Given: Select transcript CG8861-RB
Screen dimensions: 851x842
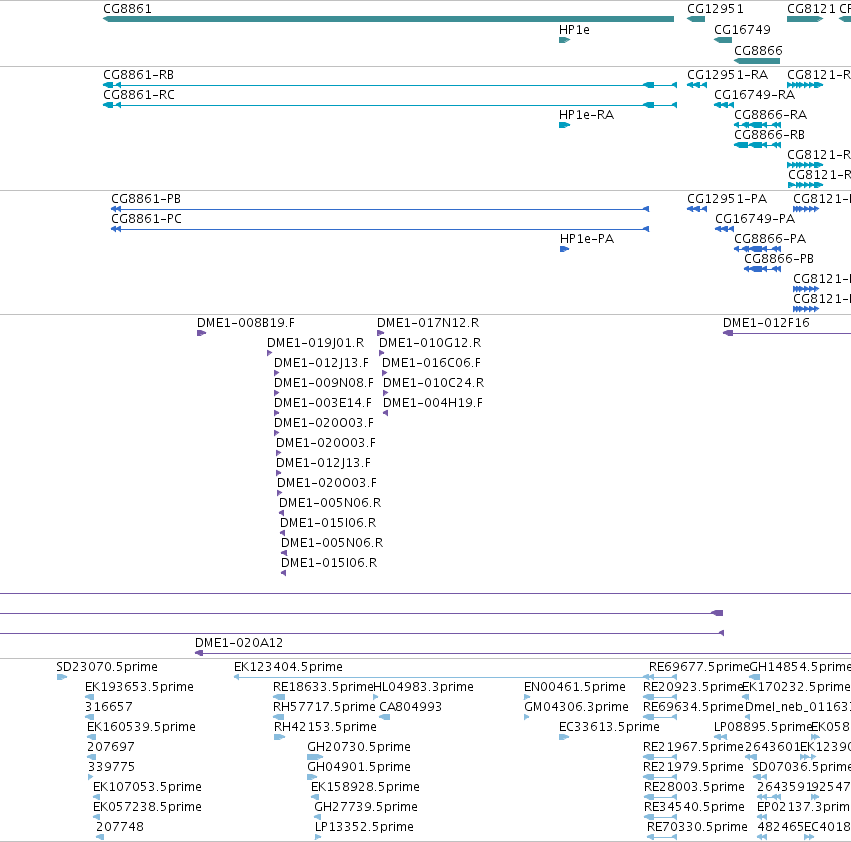Looking at the screenshot, I should pos(390,85).
